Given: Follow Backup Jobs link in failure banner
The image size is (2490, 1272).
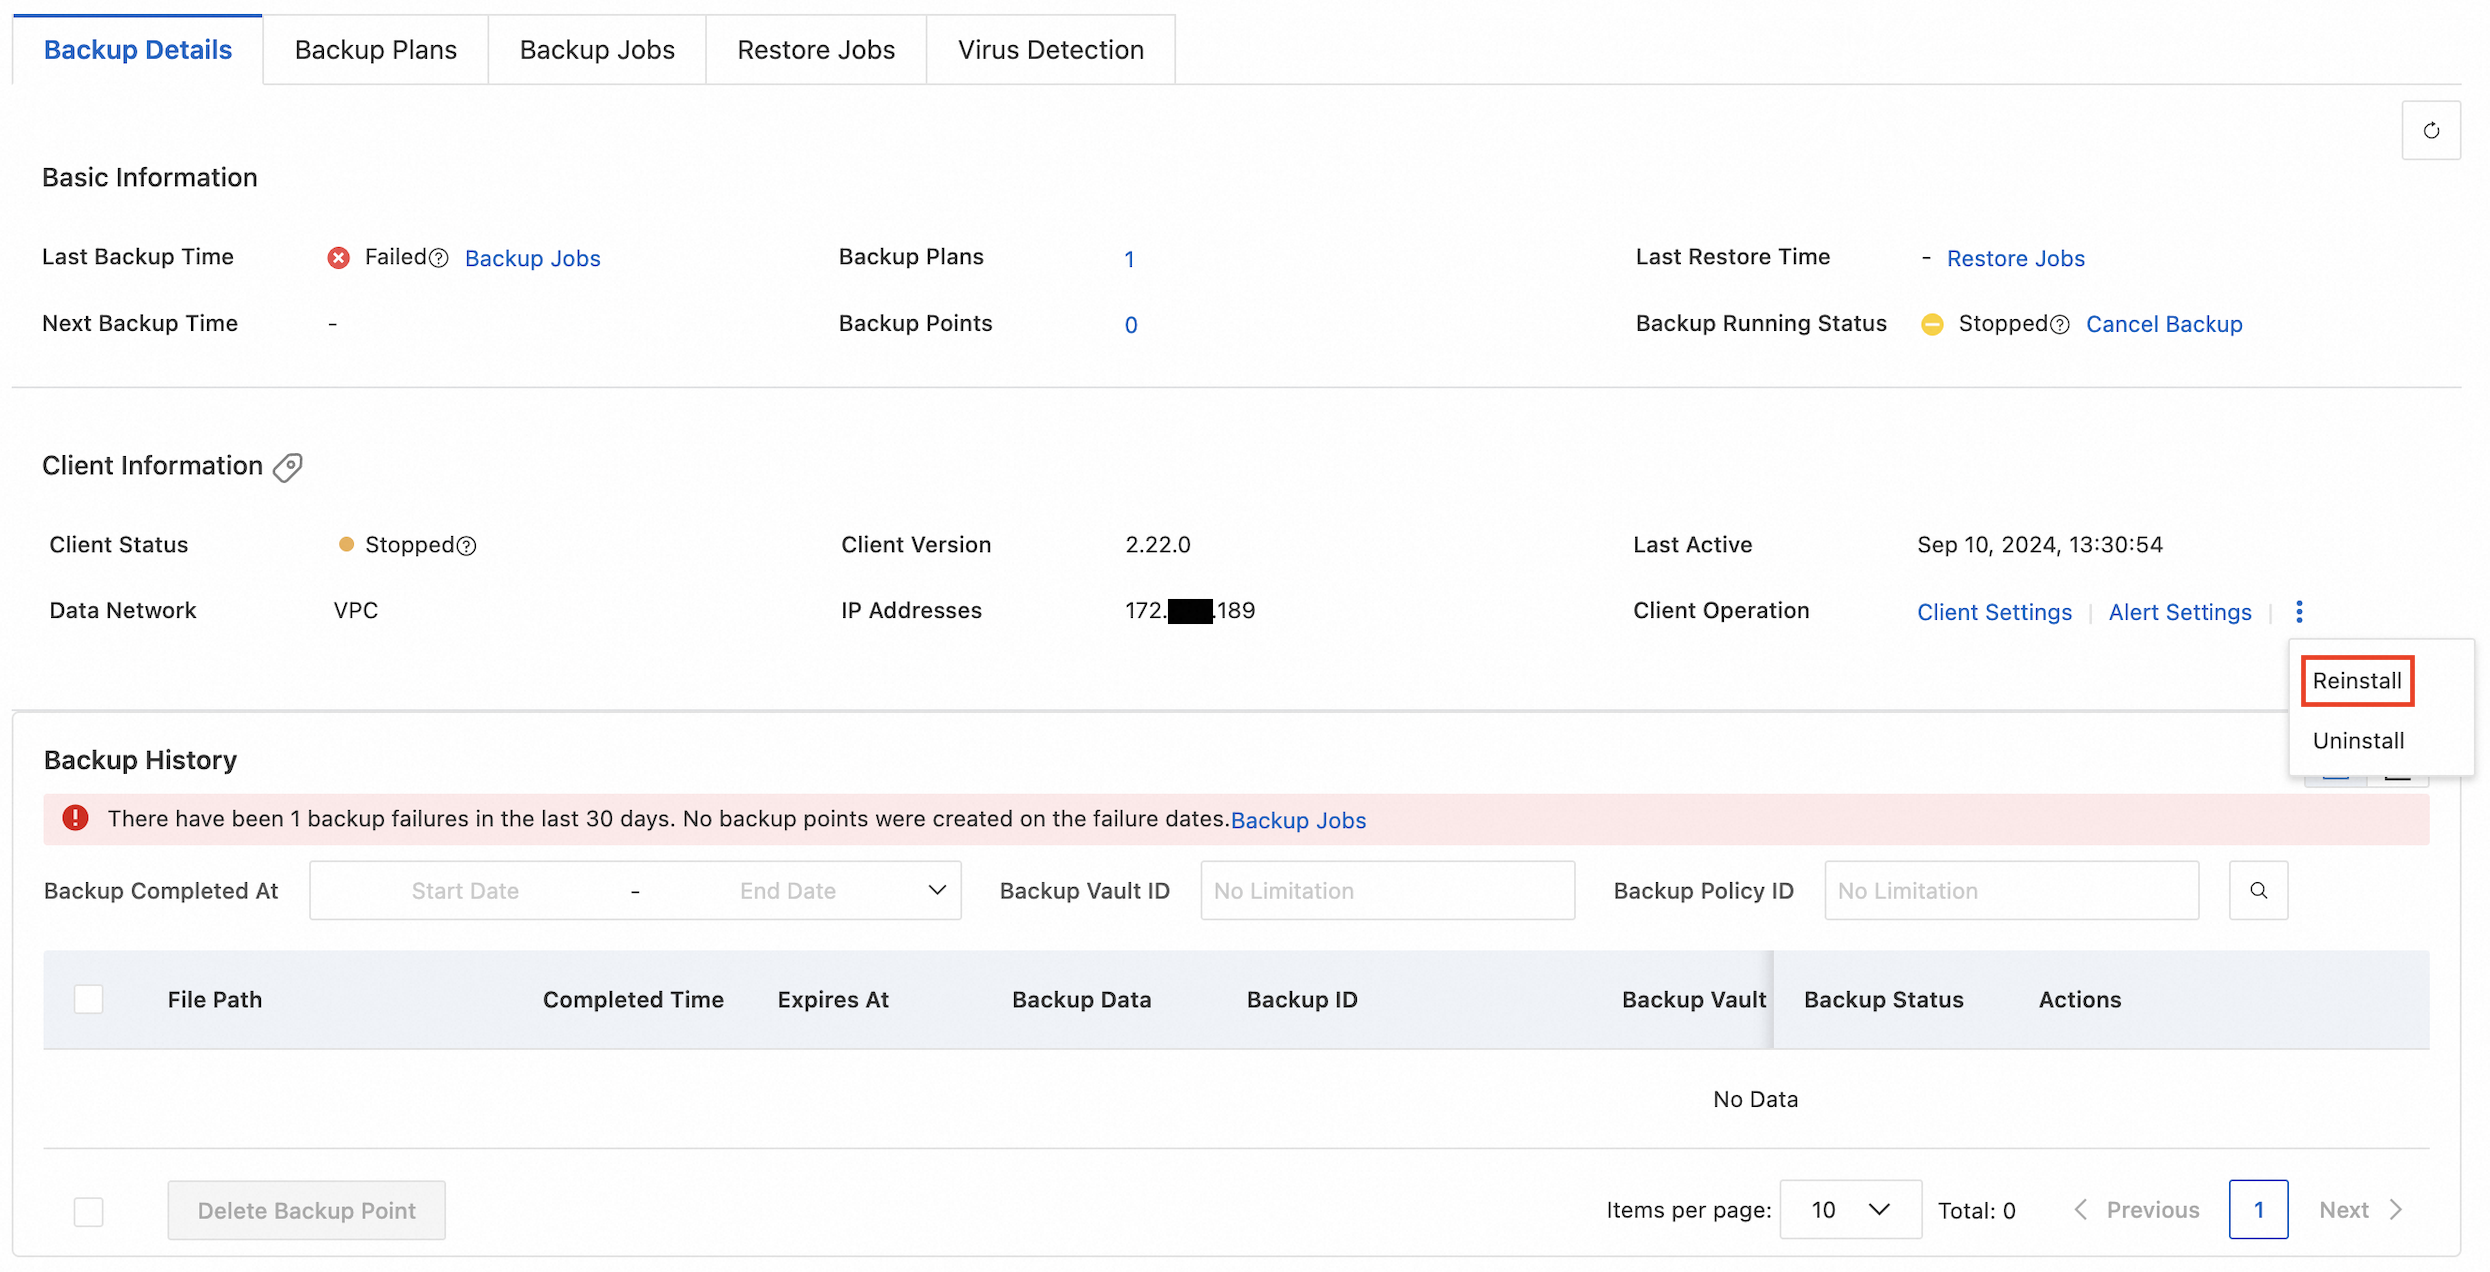Looking at the screenshot, I should tap(1298, 820).
